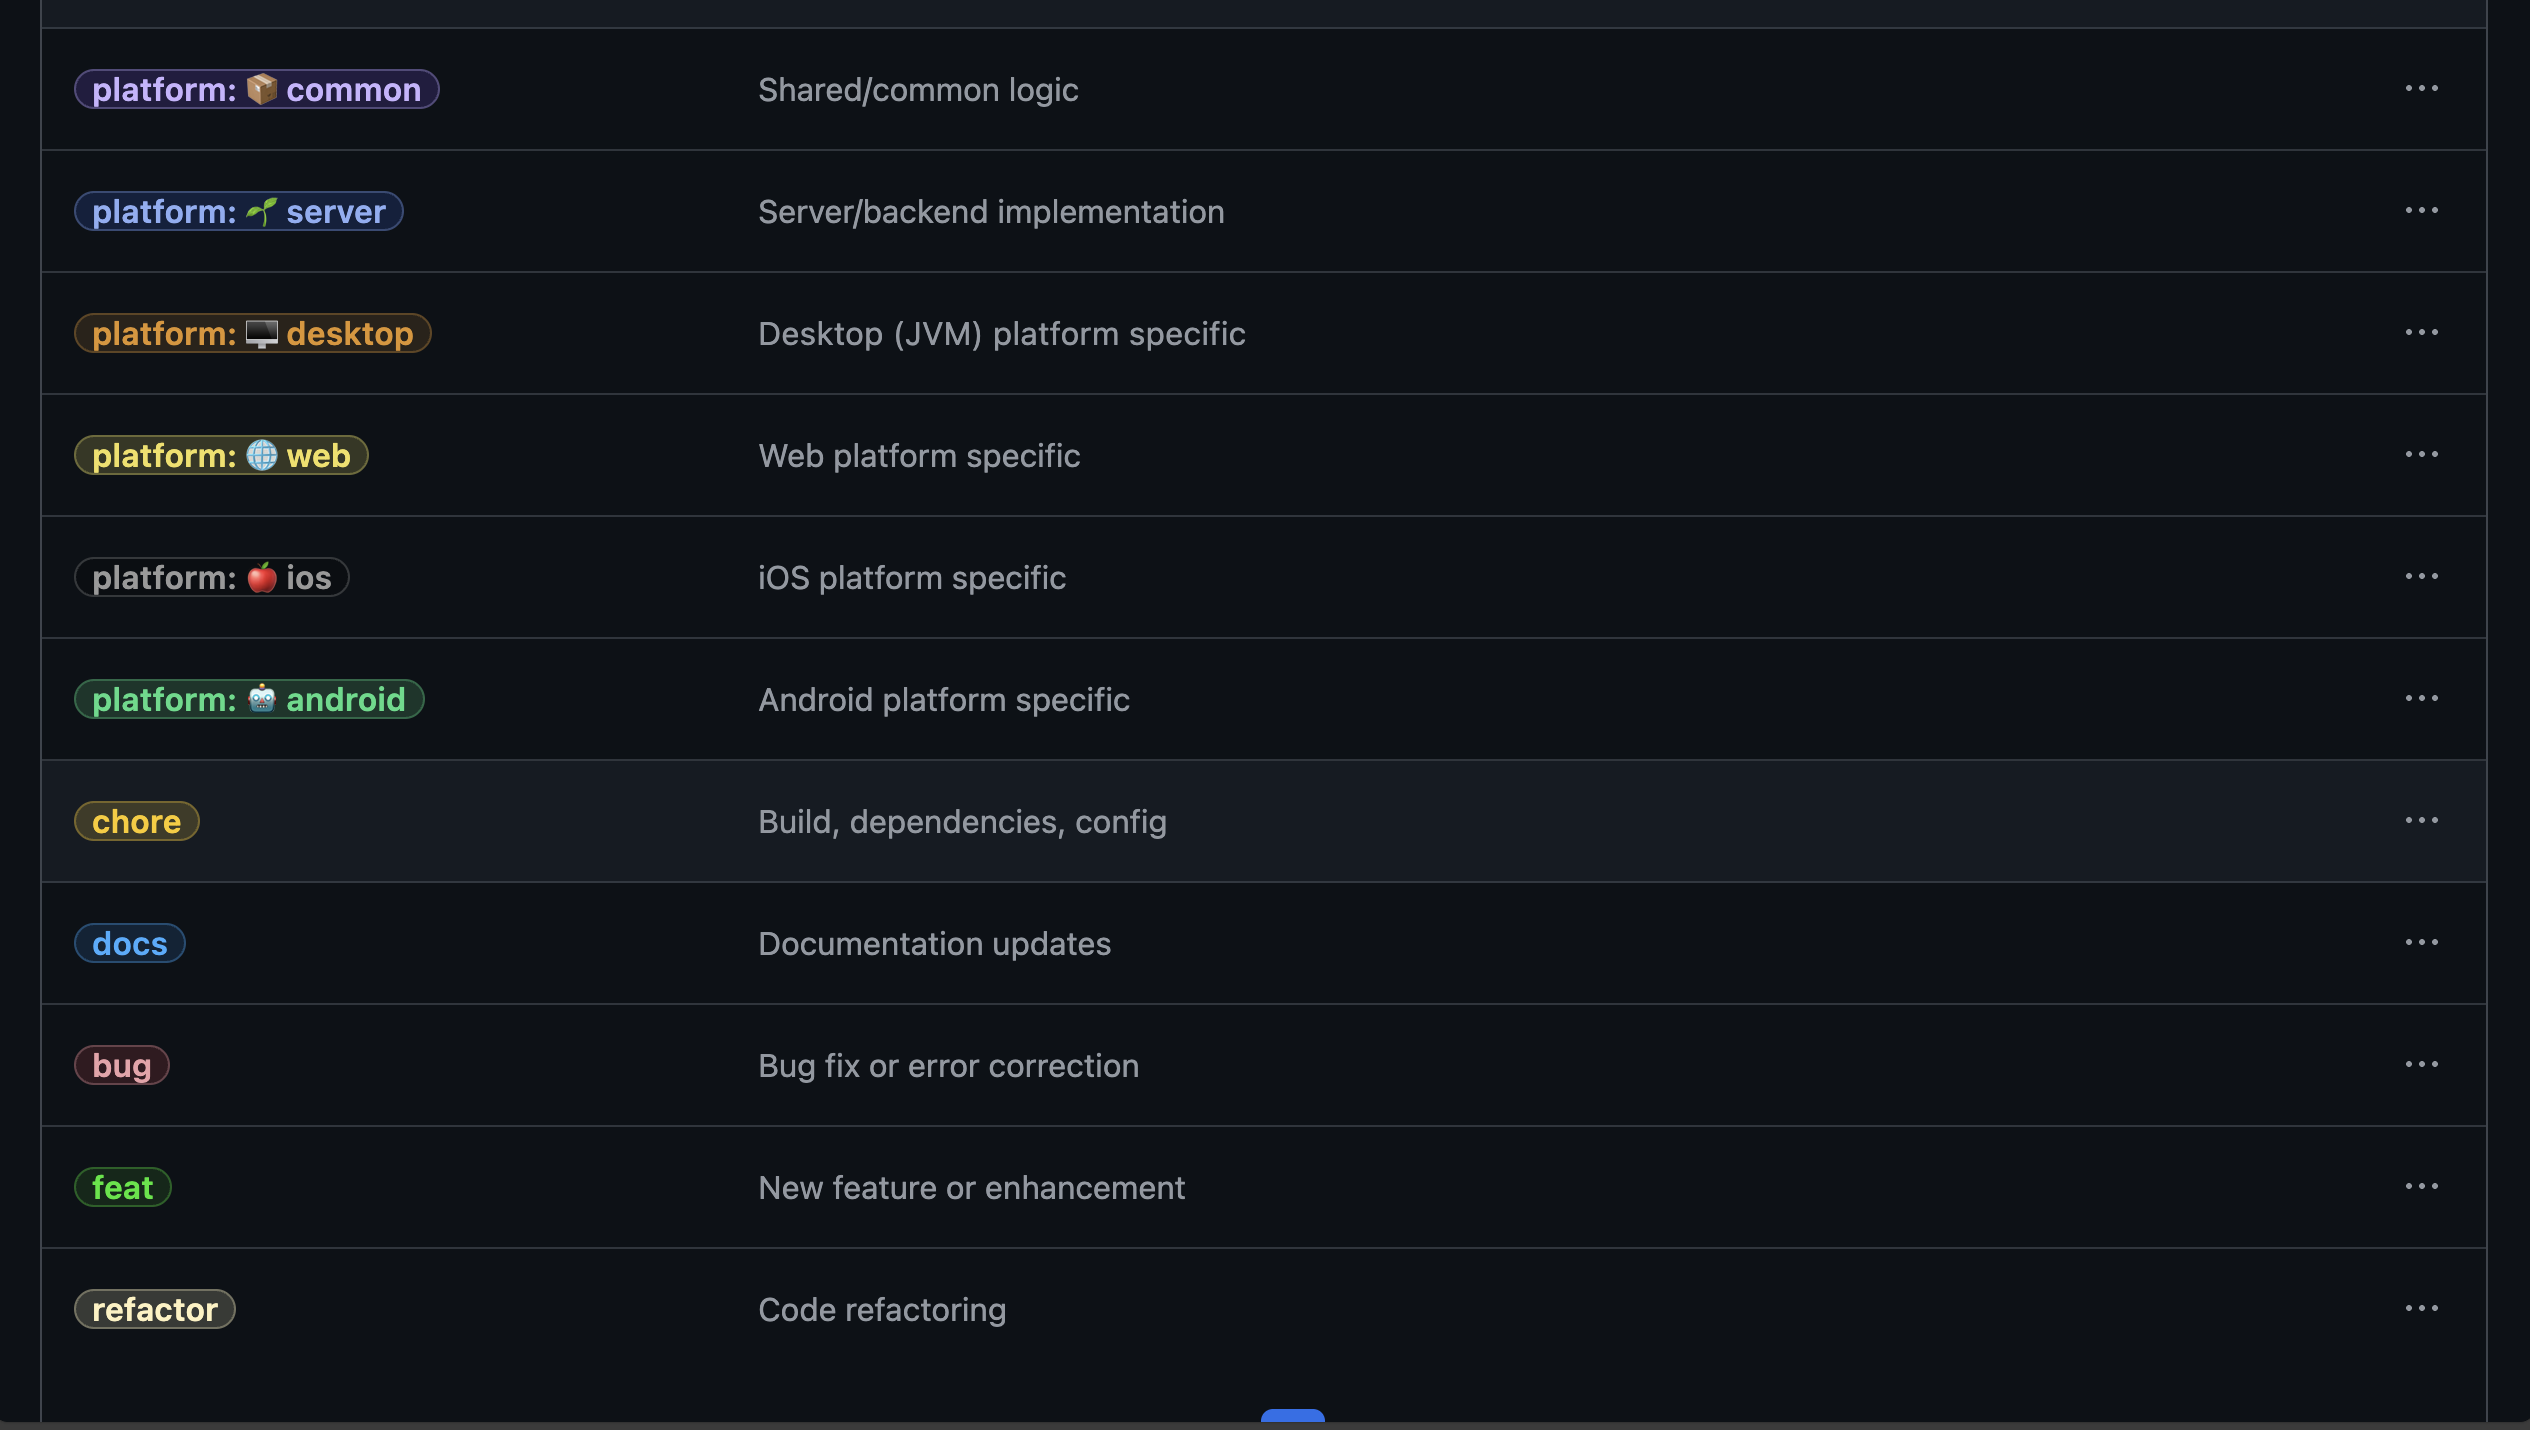This screenshot has width=2530, height=1430.
Task: Open the yellow platform web label
Action: point(221,456)
